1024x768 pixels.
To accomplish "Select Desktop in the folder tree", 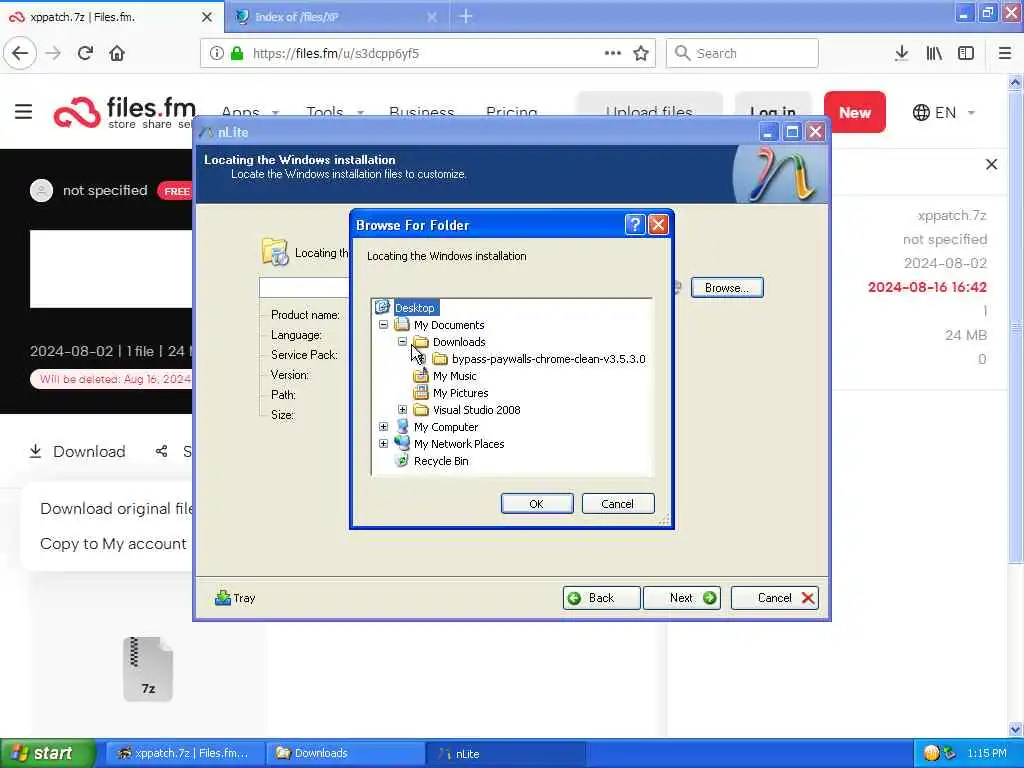I will click(x=415, y=308).
